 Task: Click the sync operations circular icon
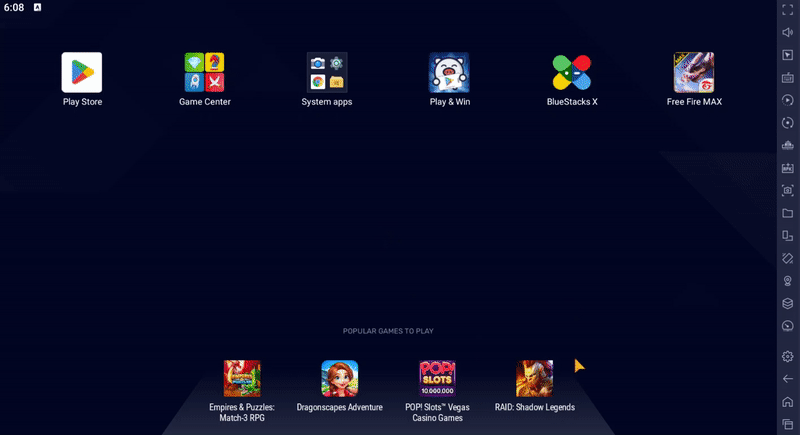pyautogui.click(x=788, y=122)
